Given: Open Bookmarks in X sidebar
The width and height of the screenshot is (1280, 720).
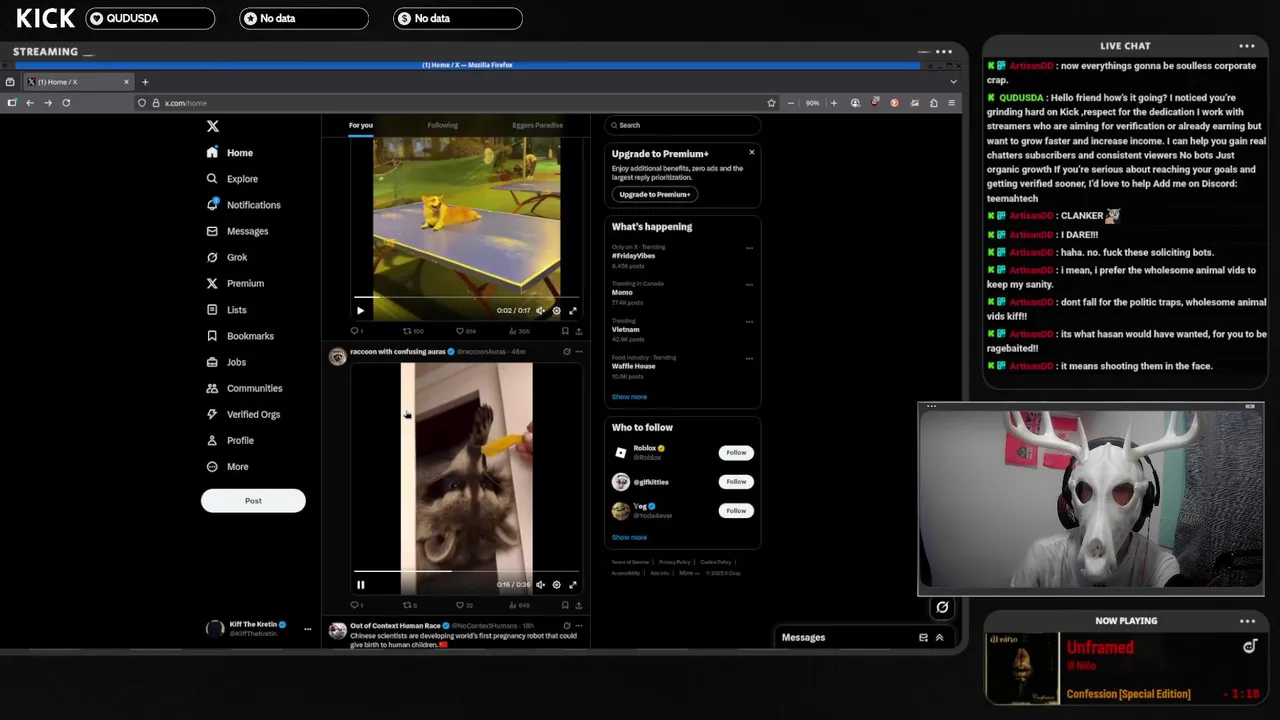Looking at the screenshot, I should pos(240,336).
